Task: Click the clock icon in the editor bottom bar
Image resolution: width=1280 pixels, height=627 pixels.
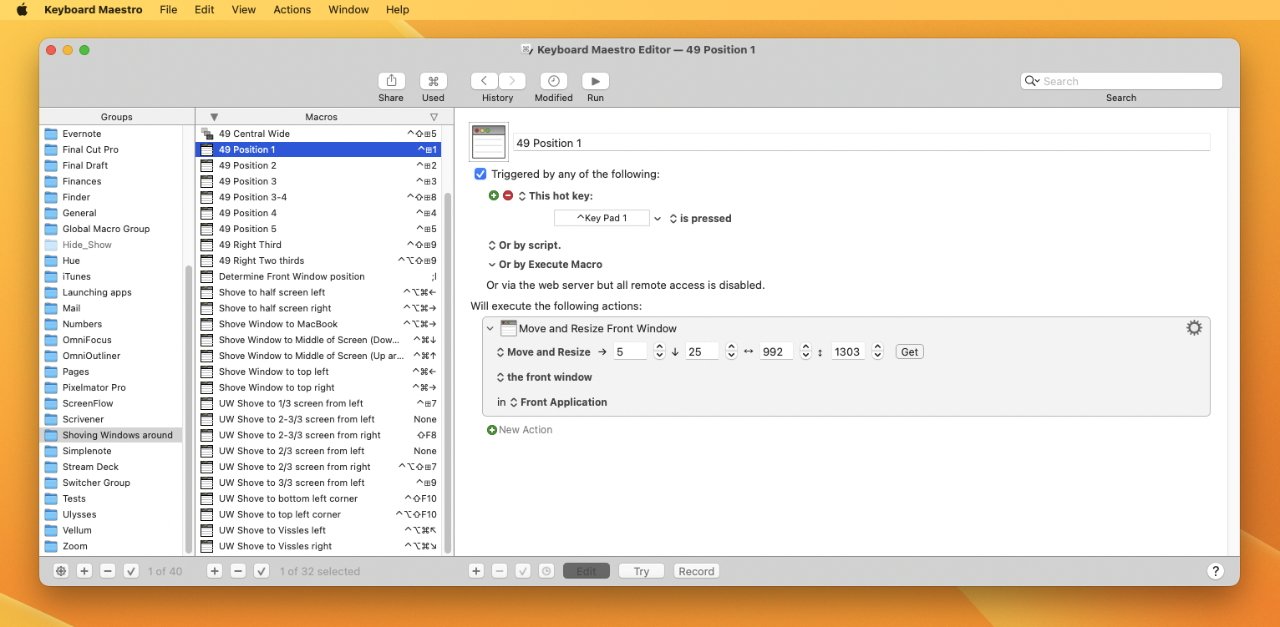Action: (x=546, y=571)
